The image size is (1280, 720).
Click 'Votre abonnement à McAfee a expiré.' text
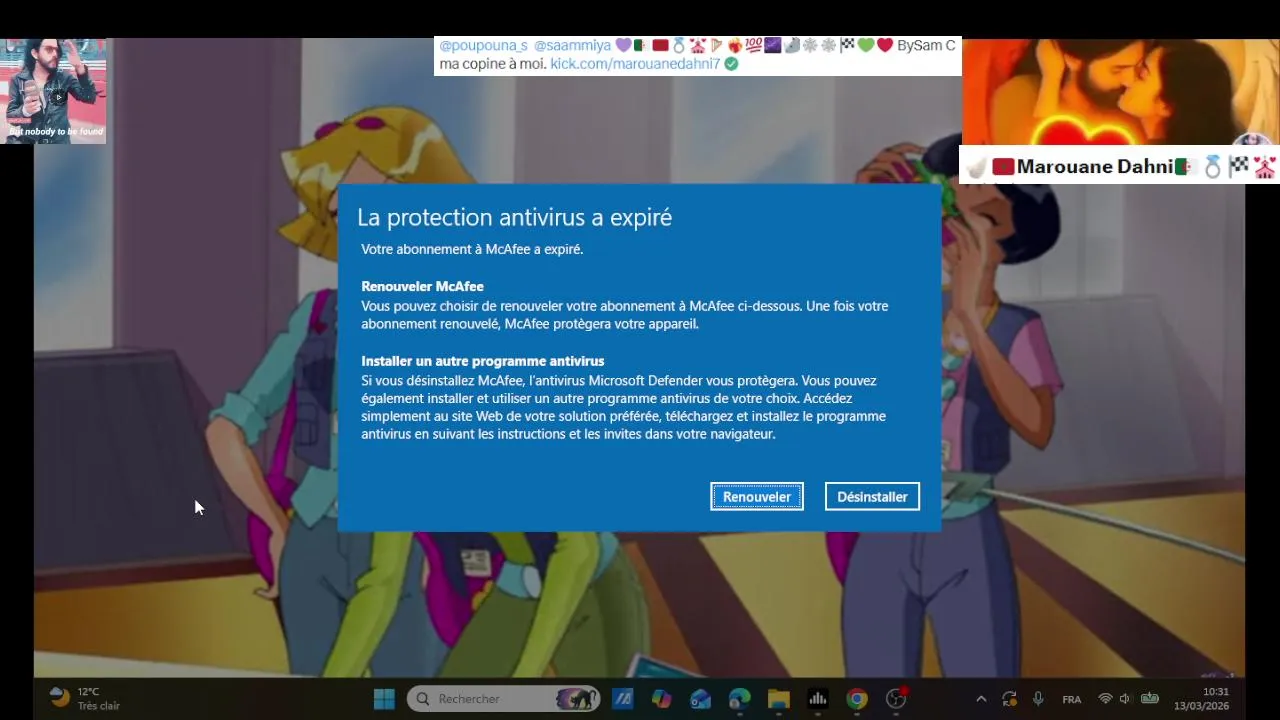coord(472,249)
